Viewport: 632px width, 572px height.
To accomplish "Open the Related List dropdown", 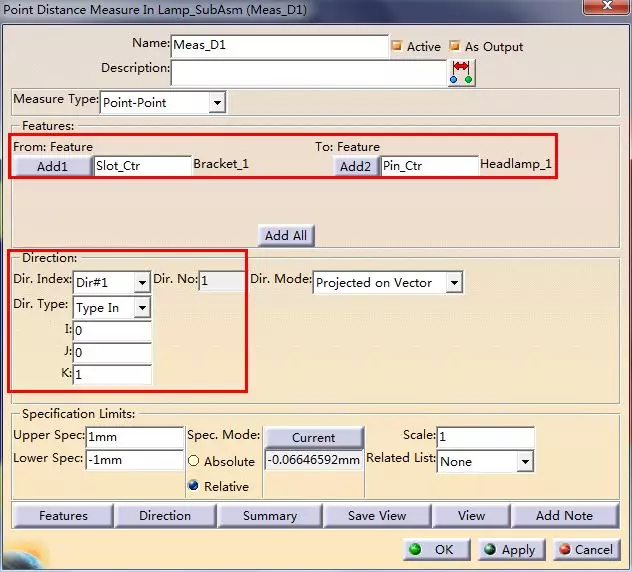I will click(x=525, y=462).
